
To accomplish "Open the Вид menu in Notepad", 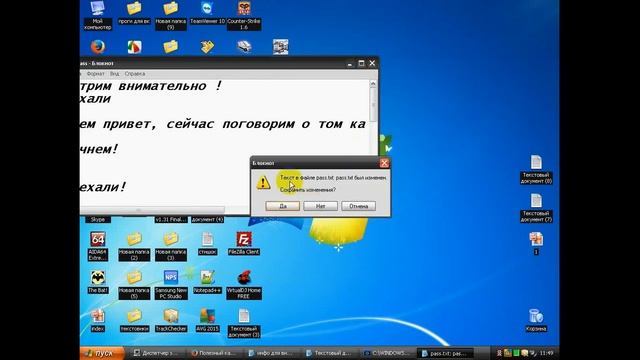I will (115, 74).
